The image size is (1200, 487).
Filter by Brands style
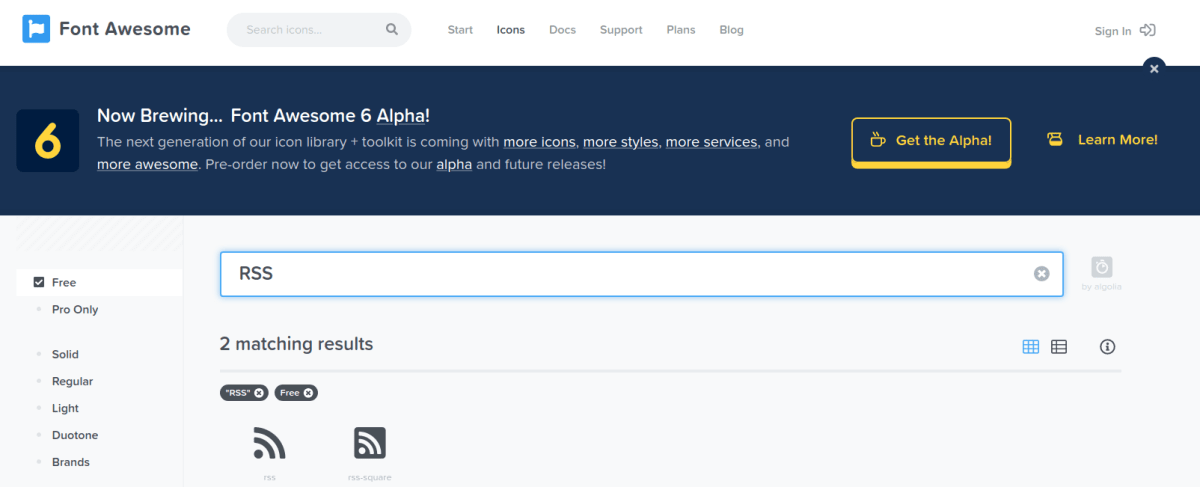pos(70,462)
